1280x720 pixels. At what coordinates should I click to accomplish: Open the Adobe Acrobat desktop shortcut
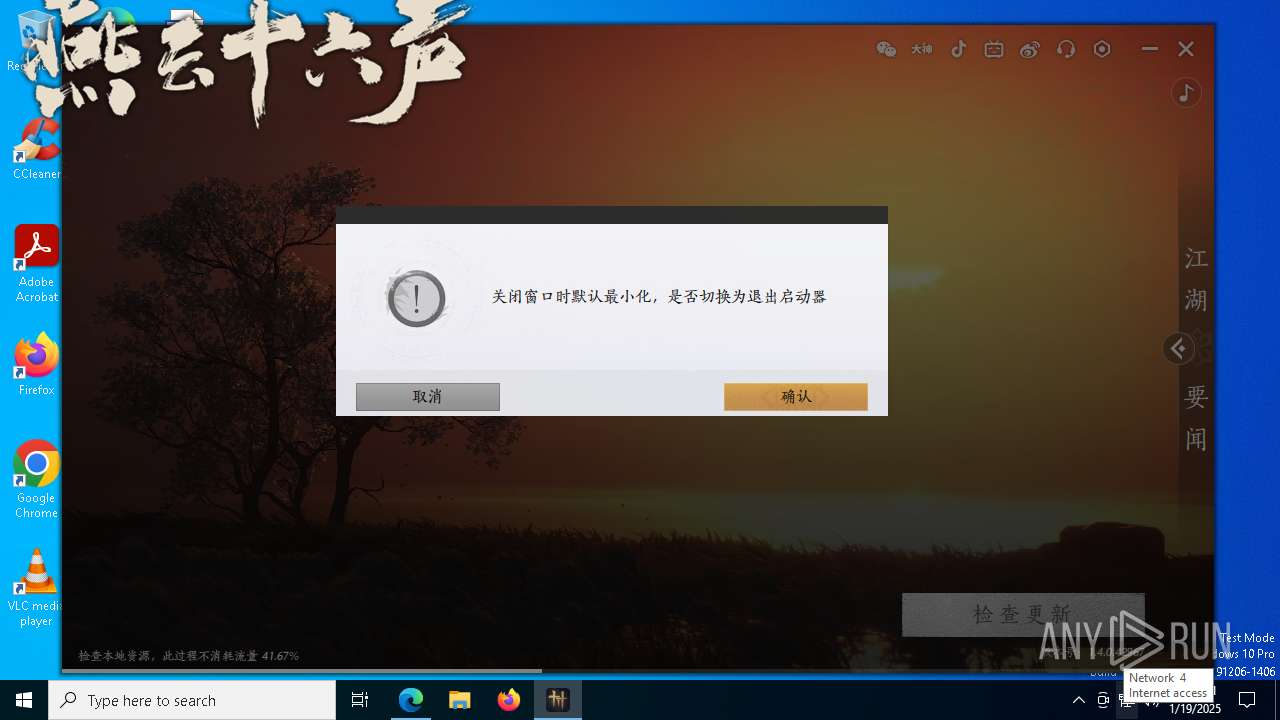pyautogui.click(x=36, y=264)
